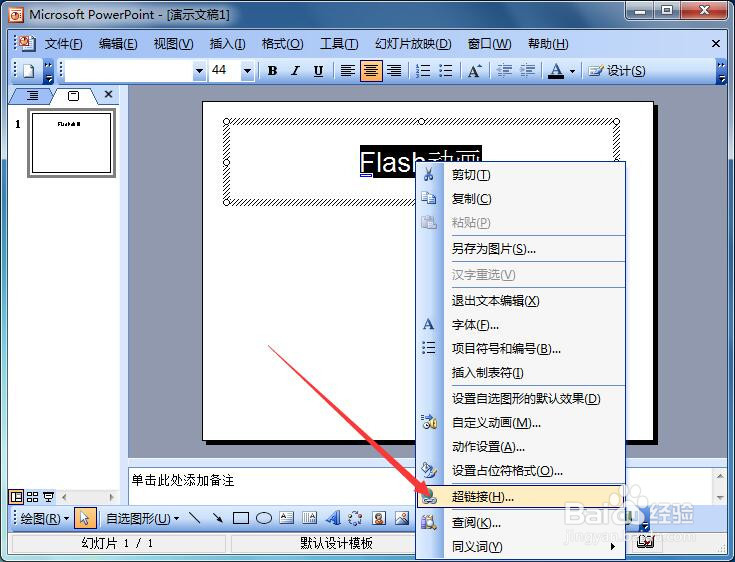
Task: Toggle center alignment button
Action: click(x=371, y=71)
